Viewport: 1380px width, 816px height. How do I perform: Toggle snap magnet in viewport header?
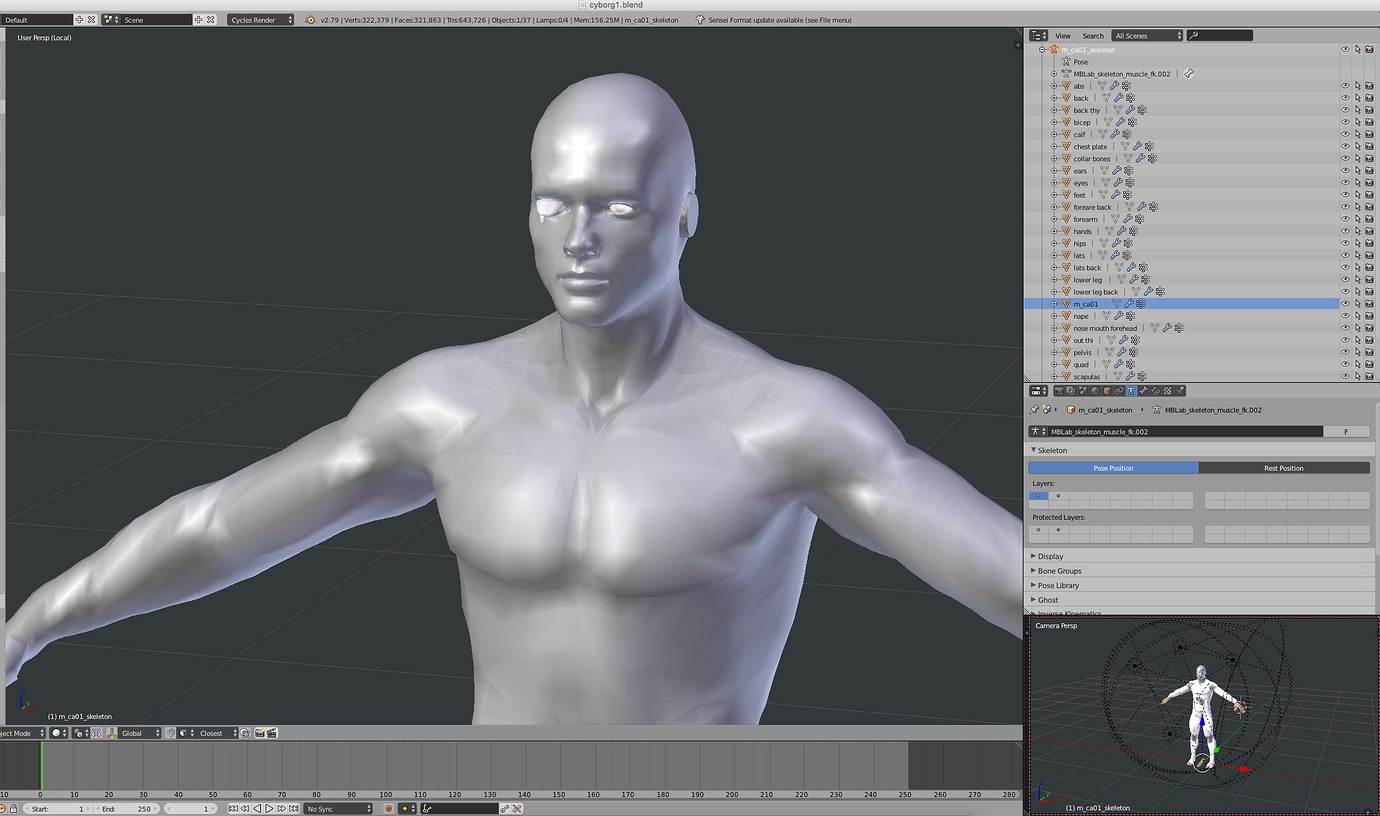(x=171, y=733)
